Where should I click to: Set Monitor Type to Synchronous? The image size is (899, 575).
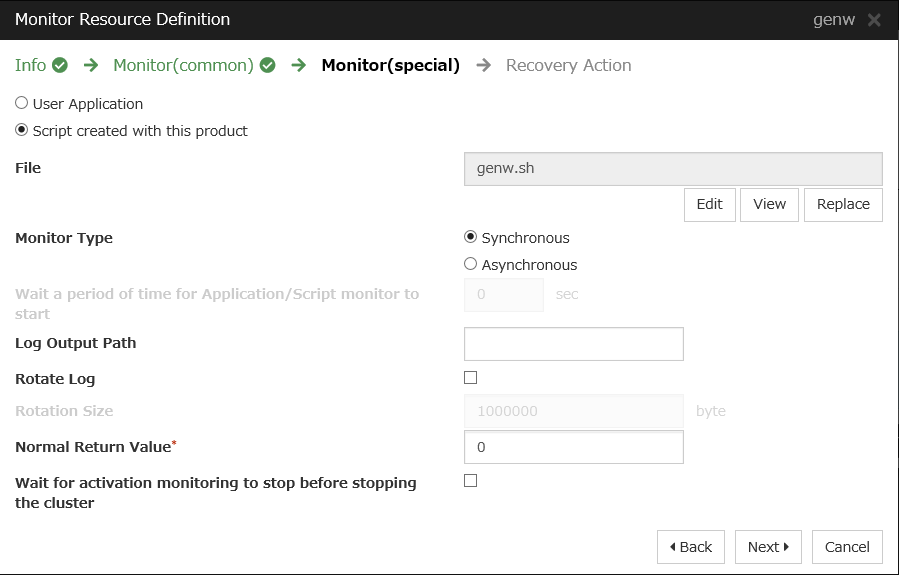471,237
